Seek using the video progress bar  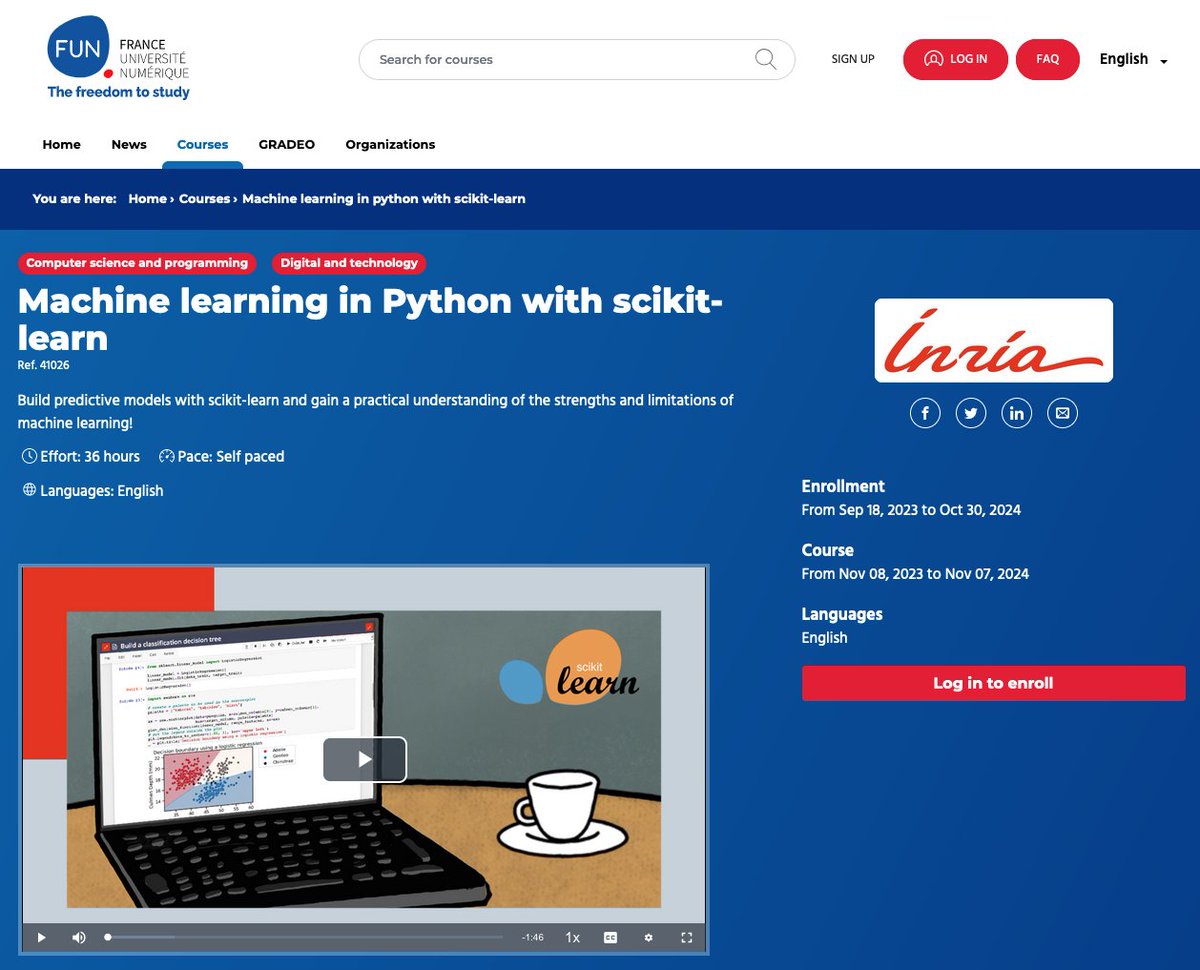point(300,937)
